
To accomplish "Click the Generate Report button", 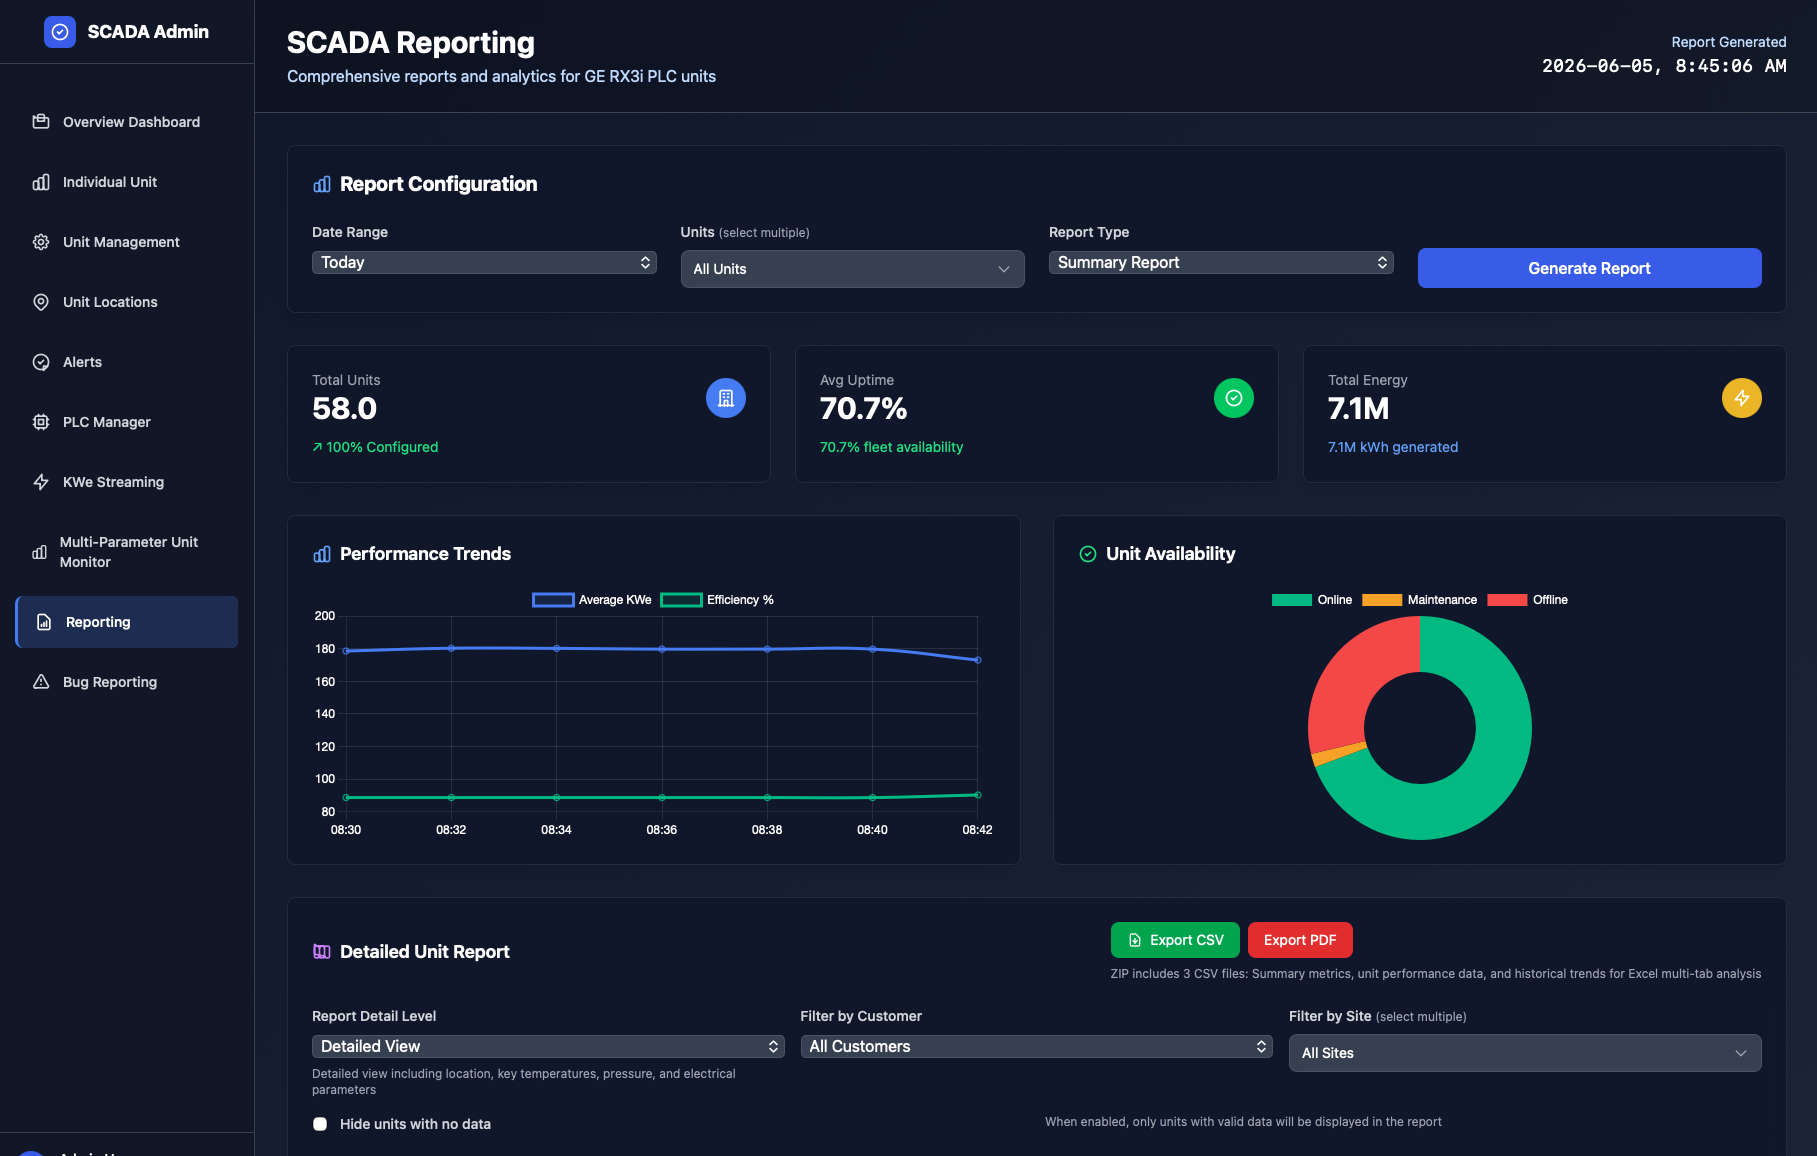I will tap(1589, 268).
